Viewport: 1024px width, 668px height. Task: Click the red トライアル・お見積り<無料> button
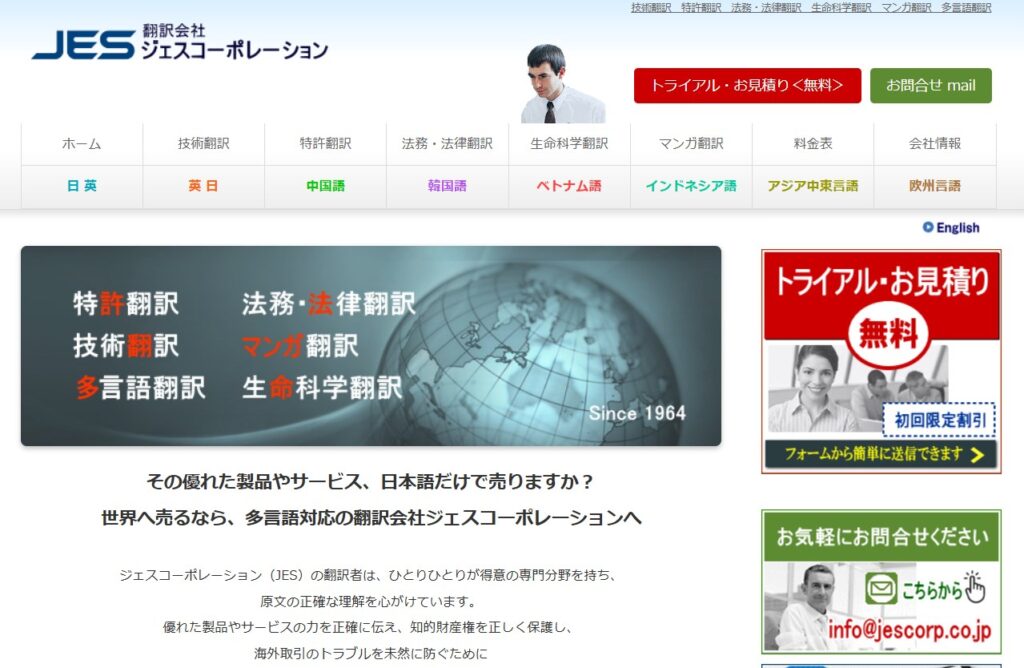coord(747,86)
